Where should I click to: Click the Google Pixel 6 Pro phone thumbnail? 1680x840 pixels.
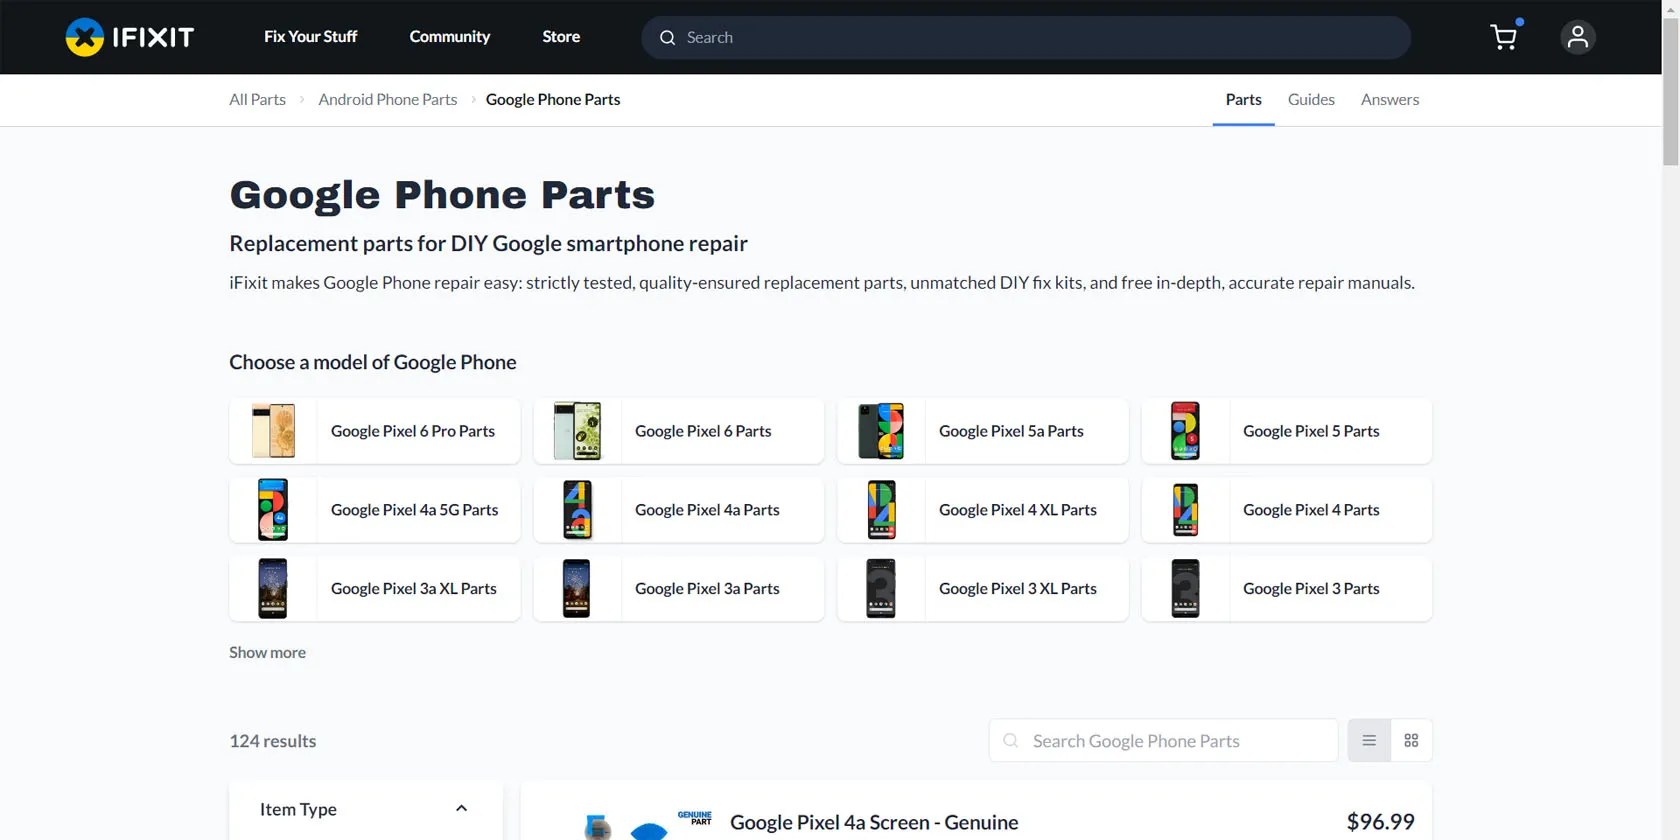(273, 431)
